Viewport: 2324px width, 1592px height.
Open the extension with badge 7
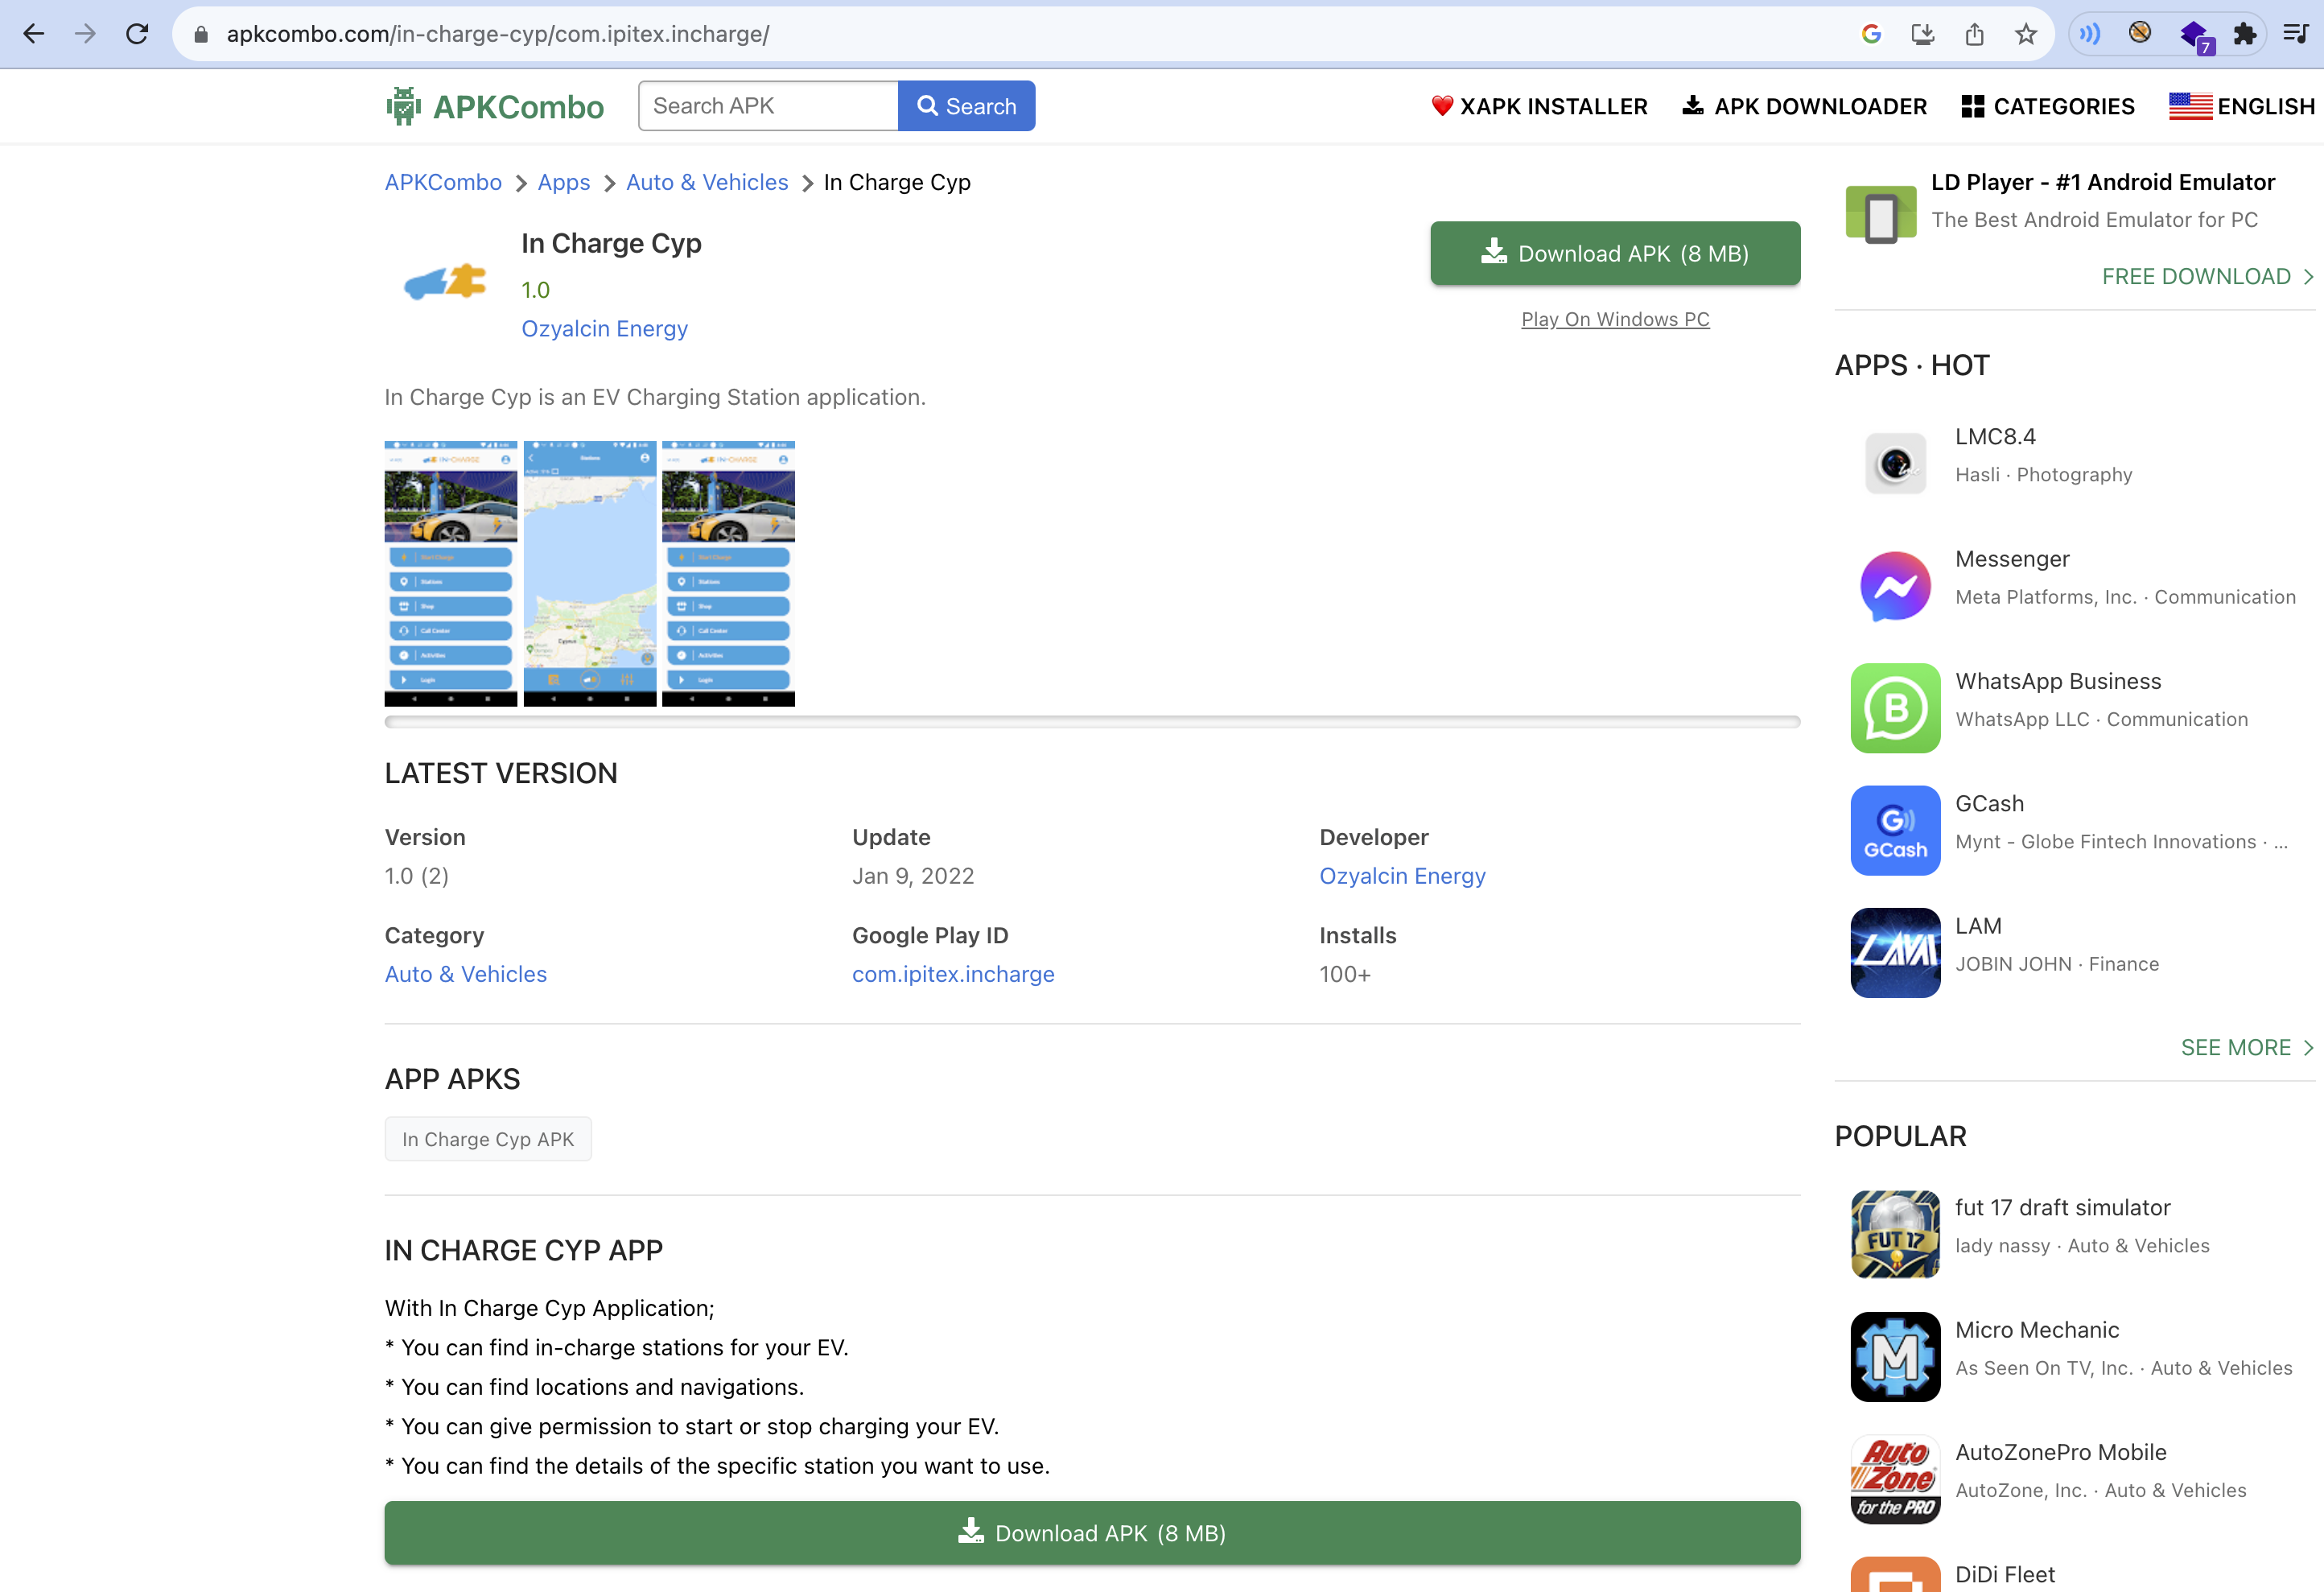pos(2195,36)
